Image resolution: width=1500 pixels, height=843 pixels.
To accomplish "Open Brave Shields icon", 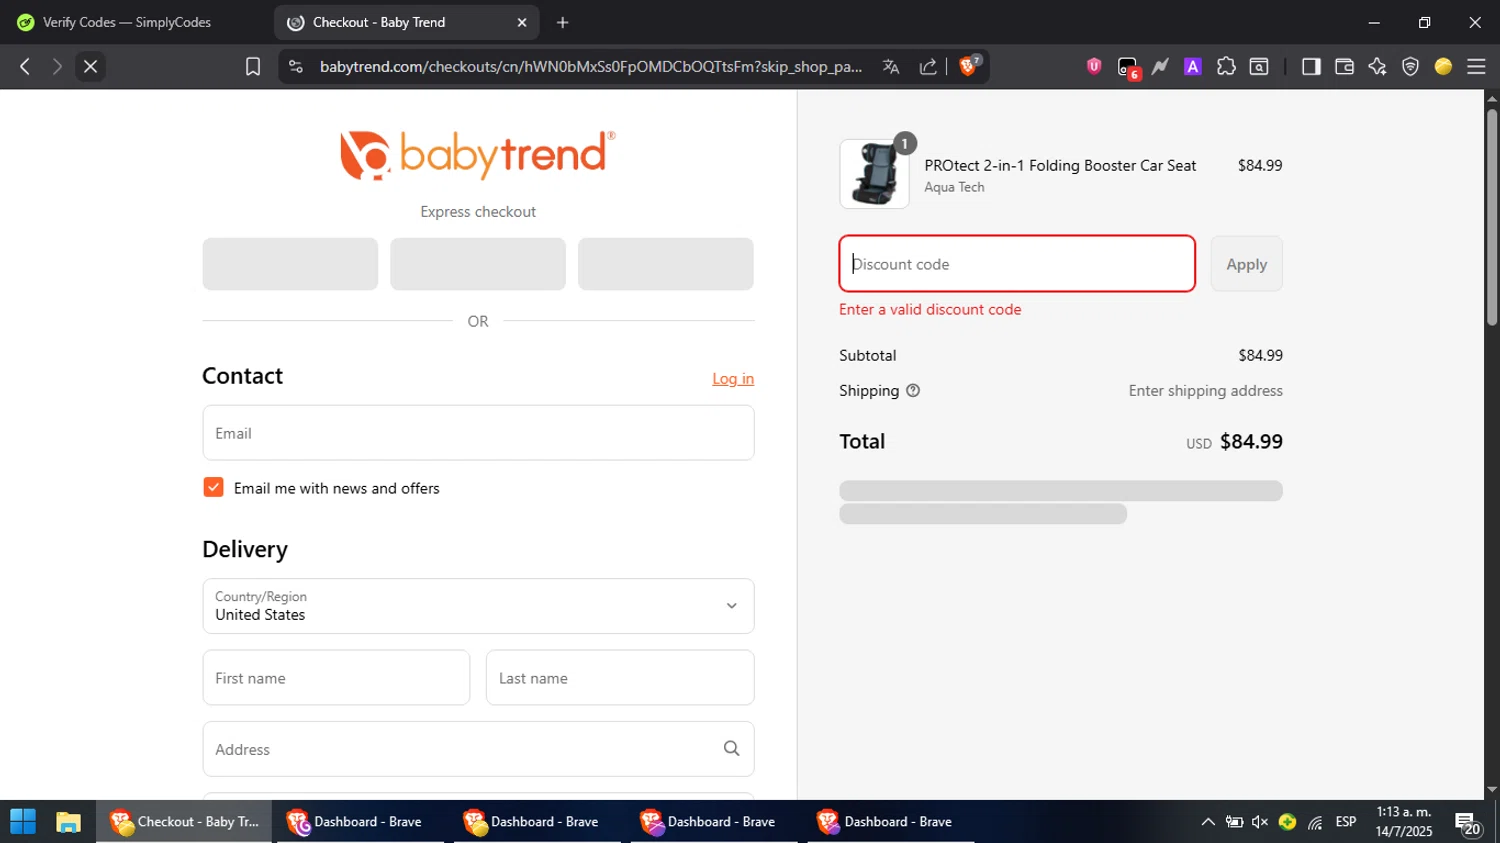I will pyautogui.click(x=969, y=65).
